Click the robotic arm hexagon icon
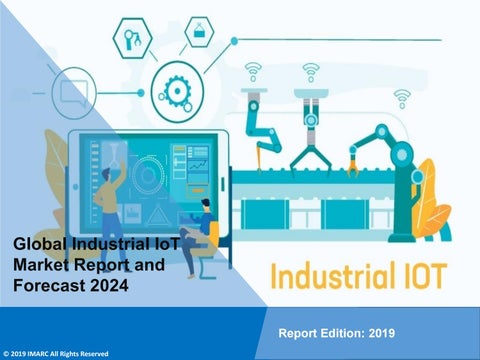The width and height of the screenshot is (480, 360). (133, 38)
